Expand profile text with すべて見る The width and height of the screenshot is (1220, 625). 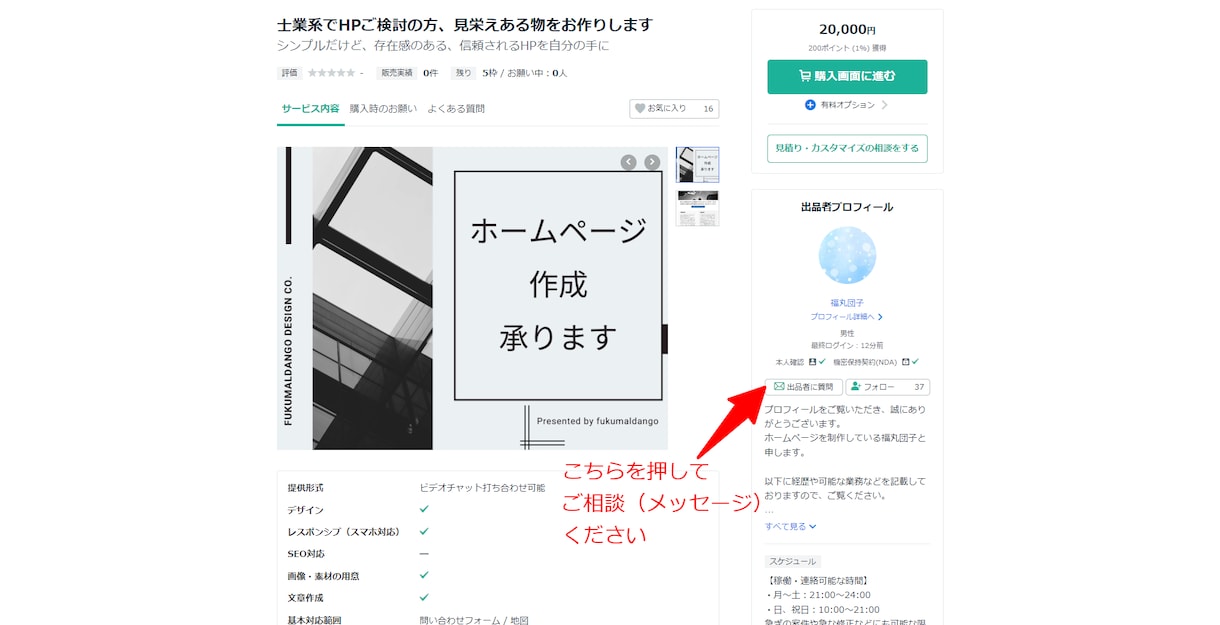point(791,526)
